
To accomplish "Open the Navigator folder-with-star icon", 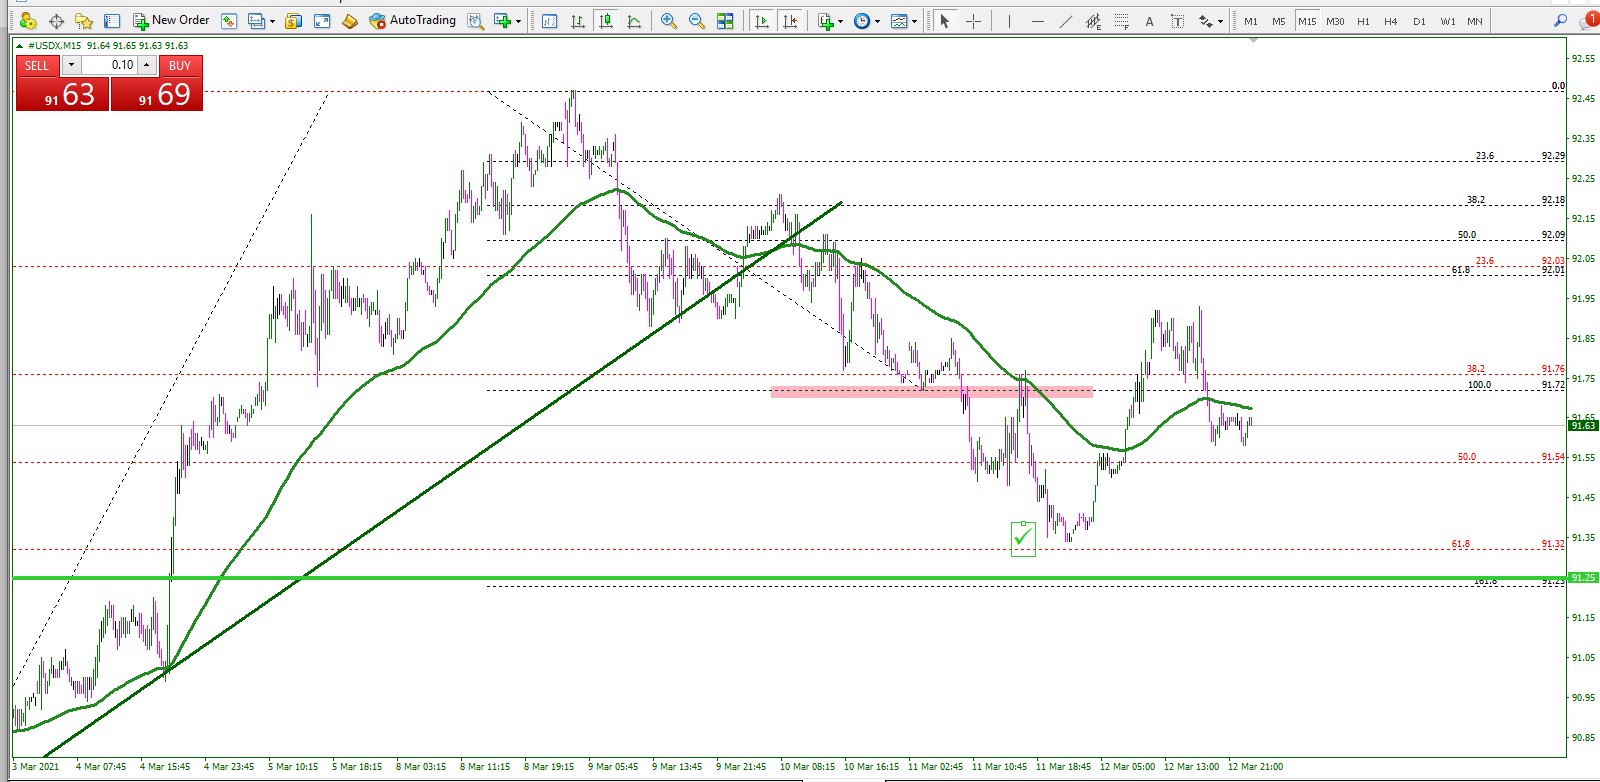I will coord(84,20).
